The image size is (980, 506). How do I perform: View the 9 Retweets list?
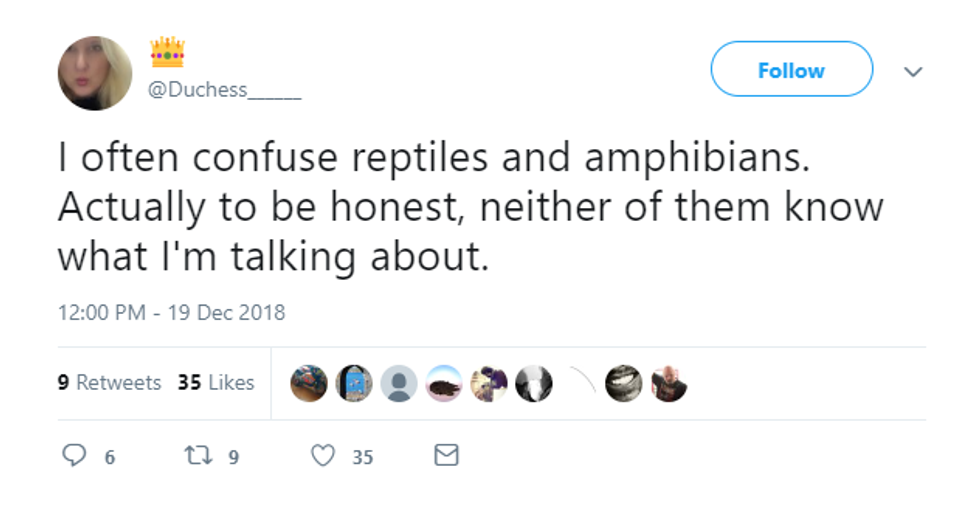click(x=109, y=382)
